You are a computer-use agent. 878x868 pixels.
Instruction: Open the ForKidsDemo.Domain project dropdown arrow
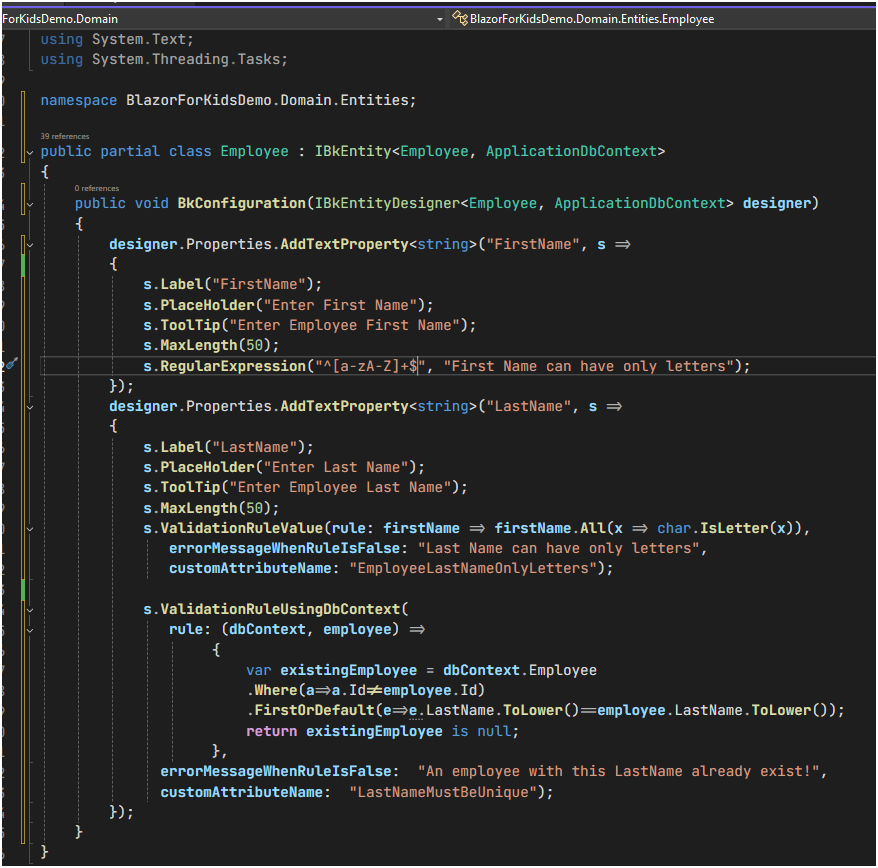[440, 19]
